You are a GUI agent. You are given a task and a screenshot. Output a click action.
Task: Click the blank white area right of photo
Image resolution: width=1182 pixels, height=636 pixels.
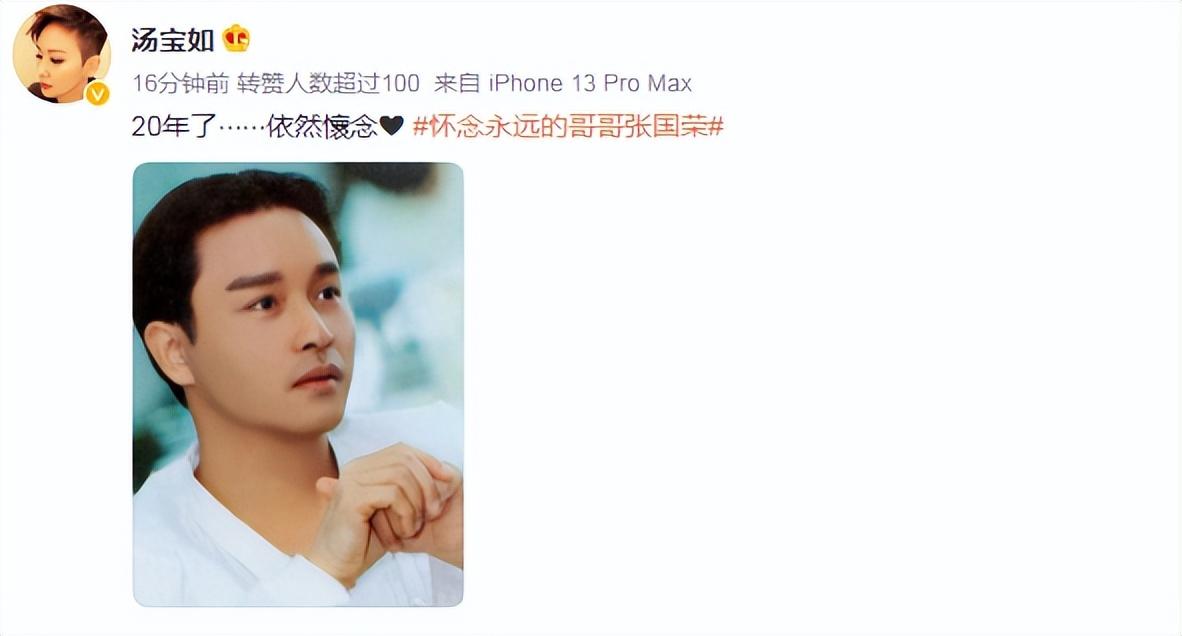point(822,384)
